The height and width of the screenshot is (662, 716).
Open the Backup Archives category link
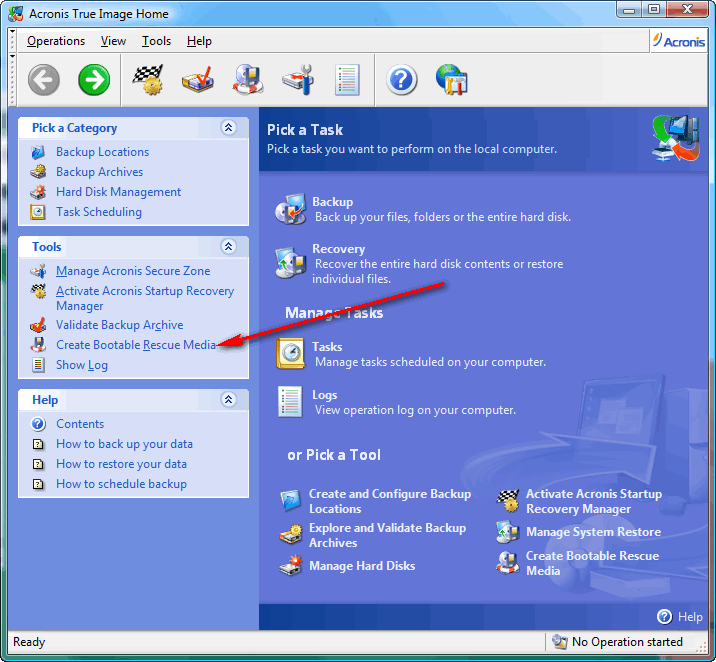pyautogui.click(x=100, y=172)
